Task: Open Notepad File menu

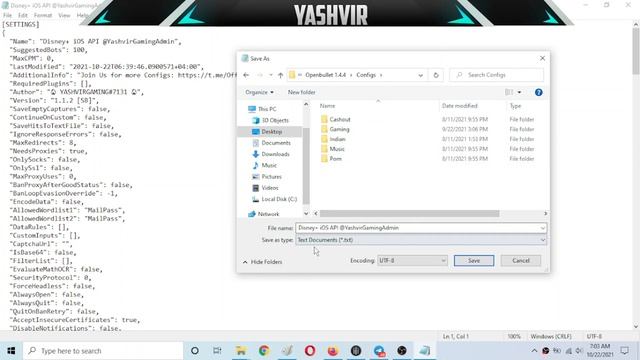Action: pos(7,15)
